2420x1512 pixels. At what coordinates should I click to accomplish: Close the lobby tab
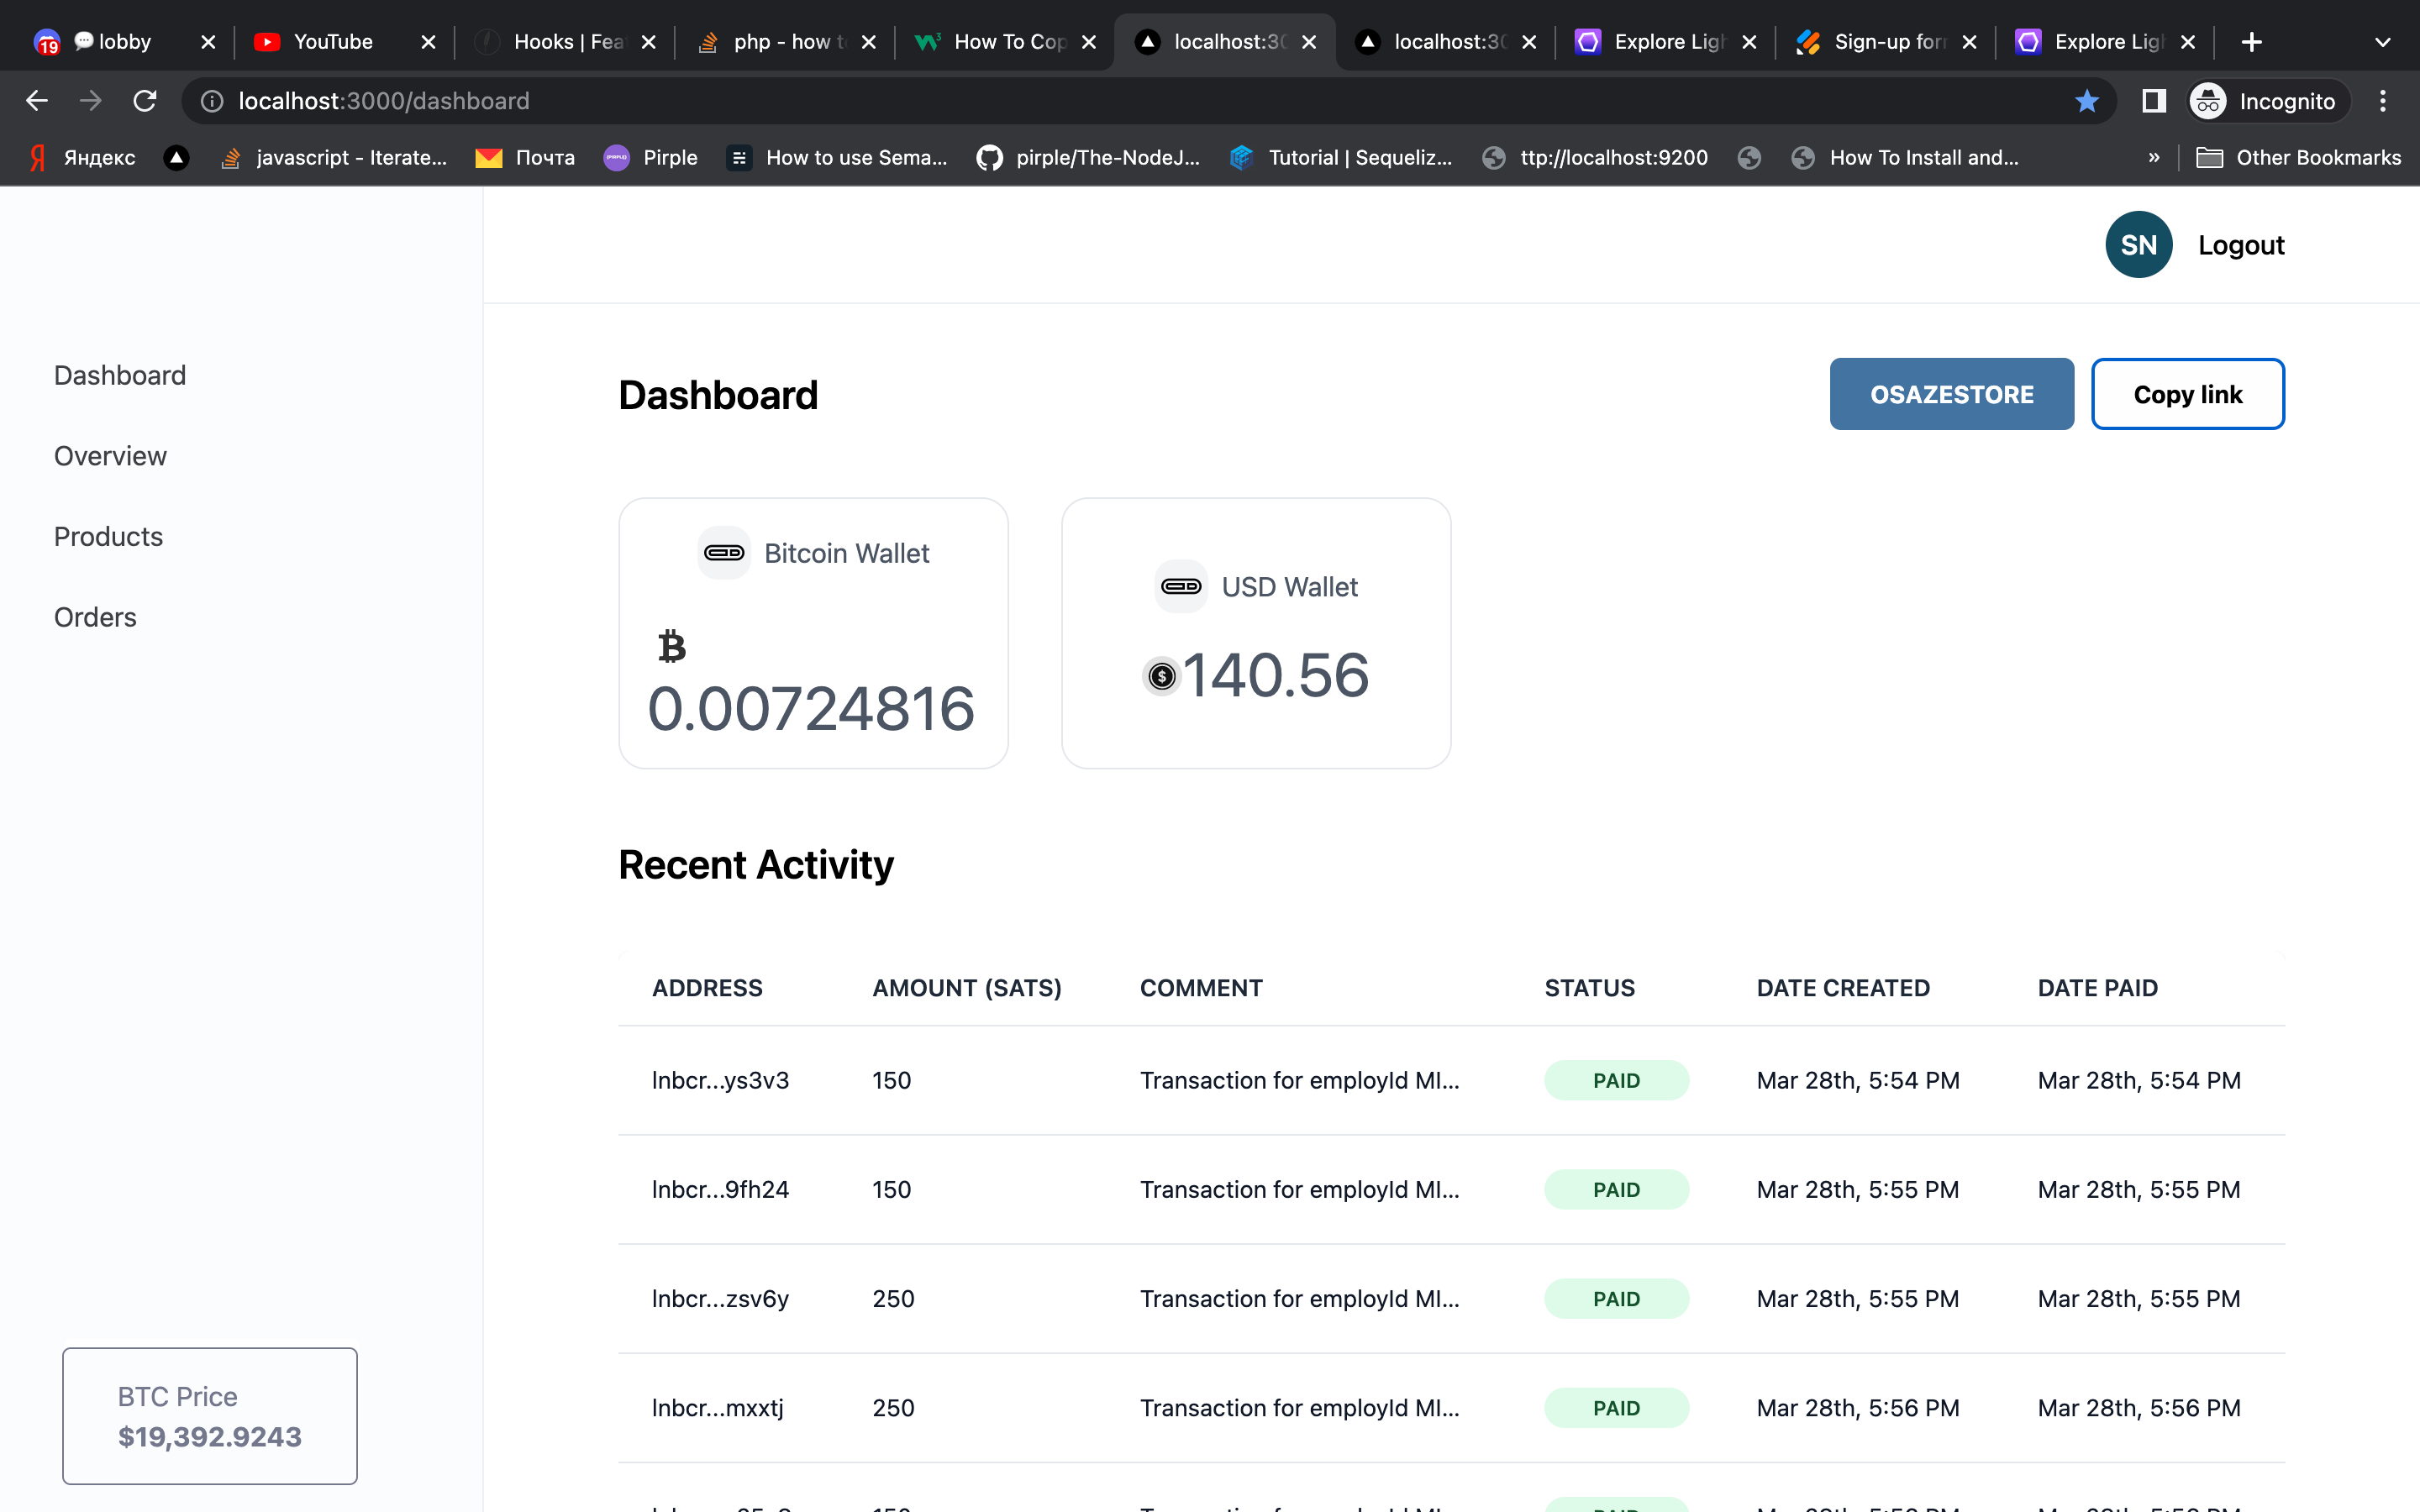(208, 42)
